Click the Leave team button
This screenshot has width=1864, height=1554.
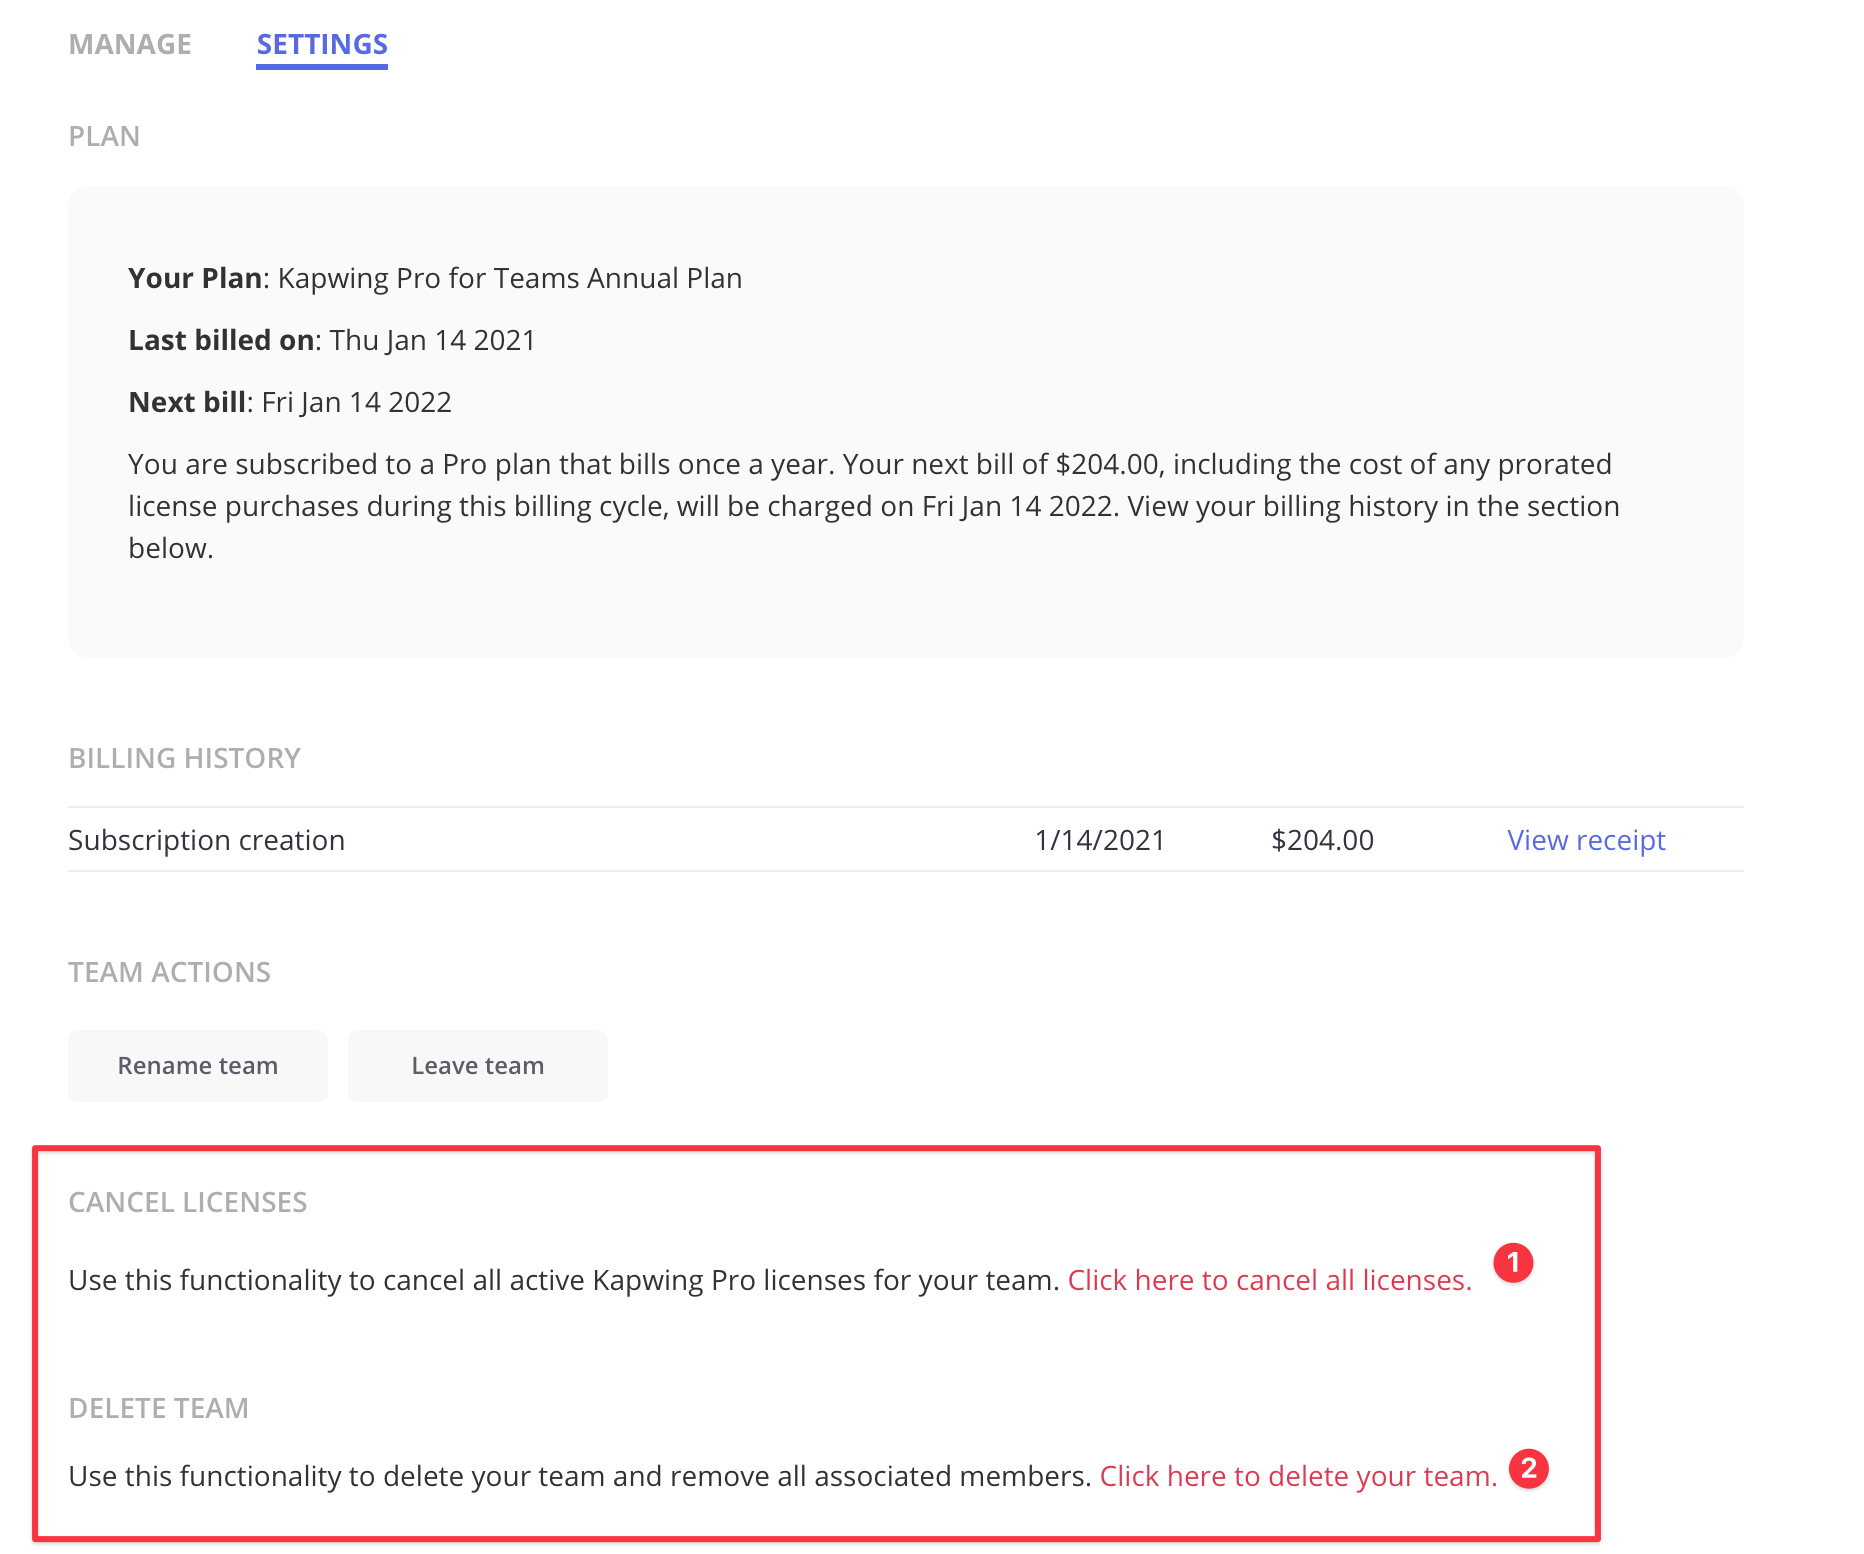tap(478, 1066)
